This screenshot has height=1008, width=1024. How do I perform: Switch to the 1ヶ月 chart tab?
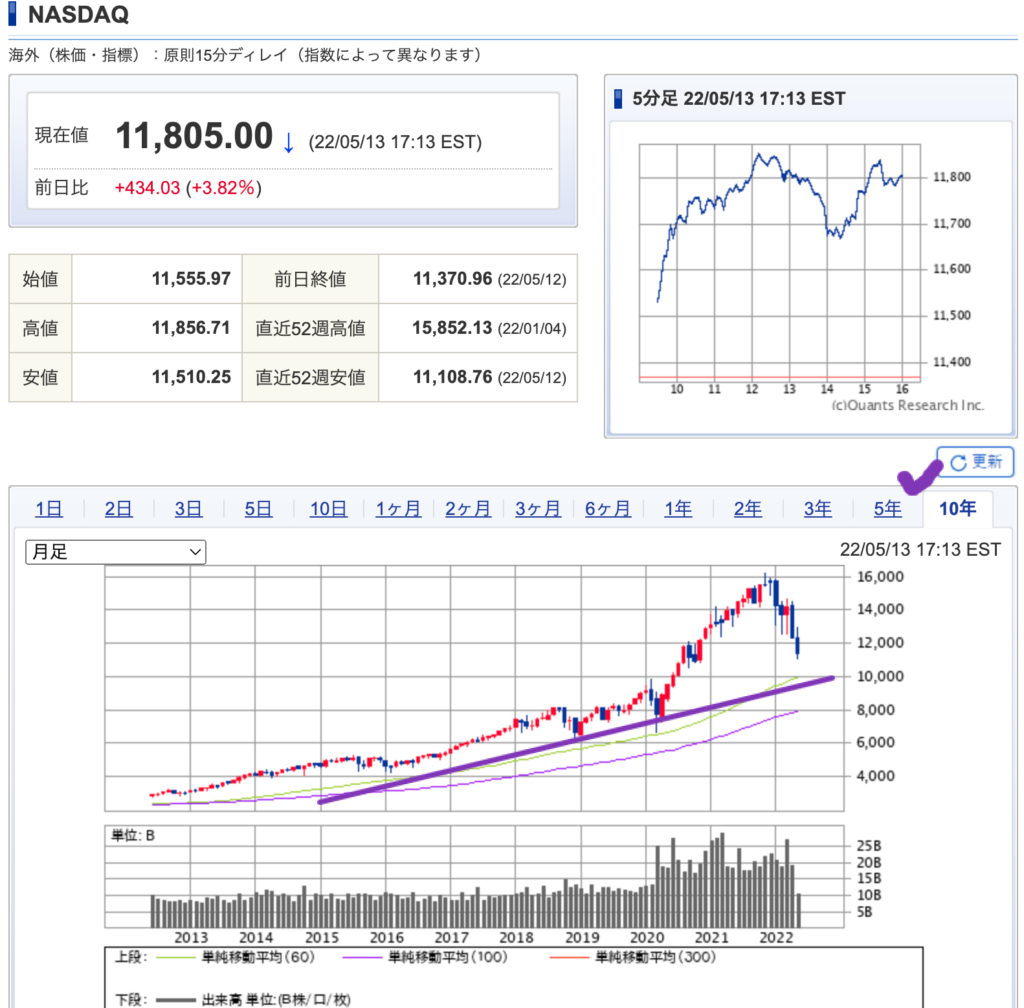pyautogui.click(x=398, y=509)
